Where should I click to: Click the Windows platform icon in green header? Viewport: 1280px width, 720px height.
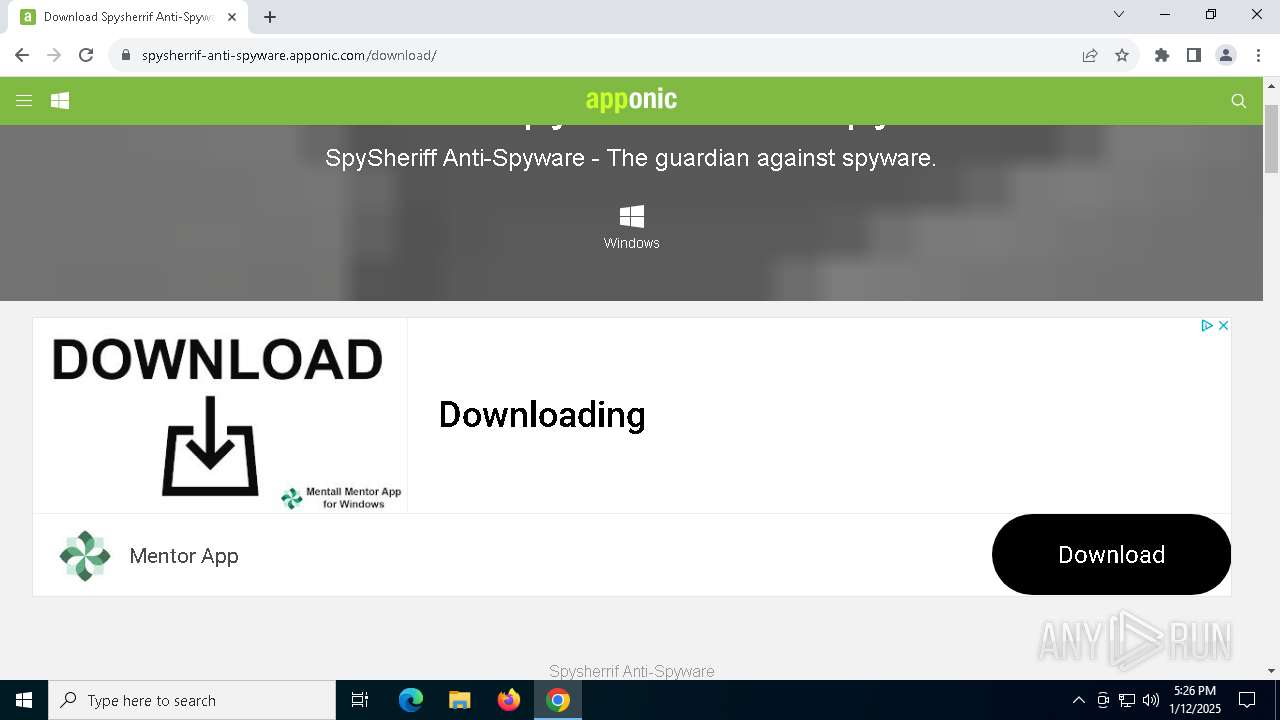60,100
